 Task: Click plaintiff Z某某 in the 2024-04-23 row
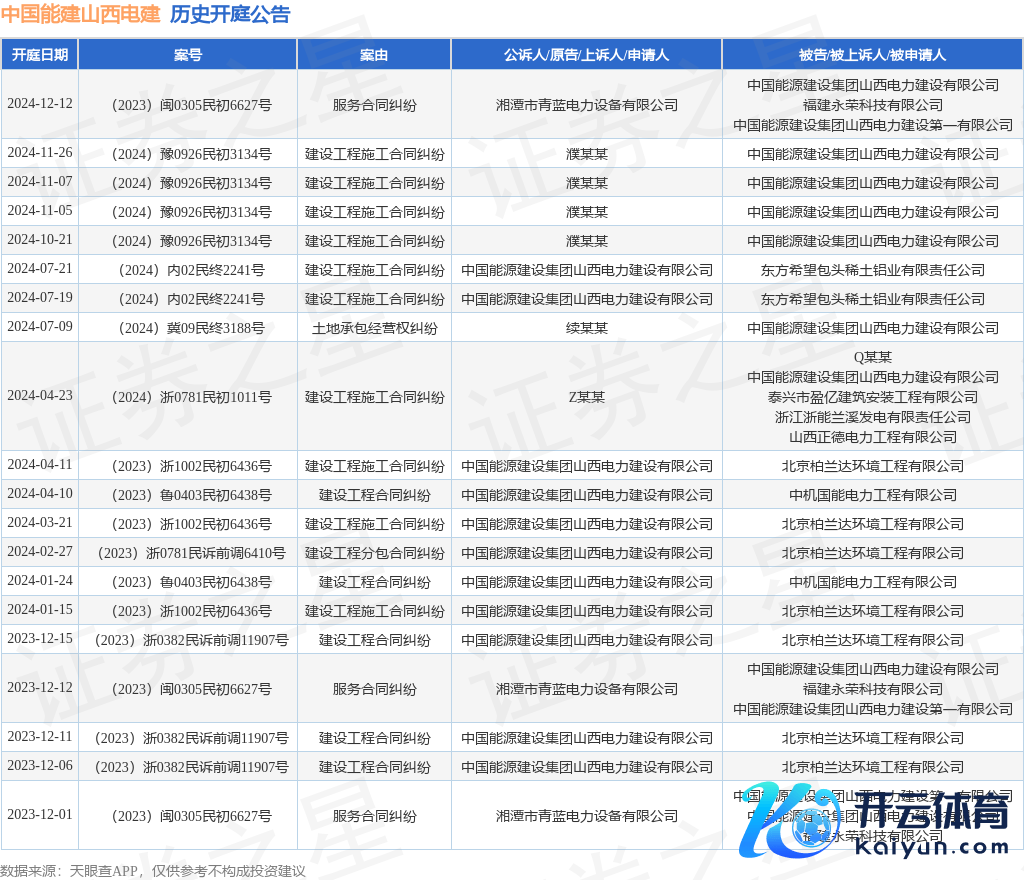pyautogui.click(x=586, y=397)
